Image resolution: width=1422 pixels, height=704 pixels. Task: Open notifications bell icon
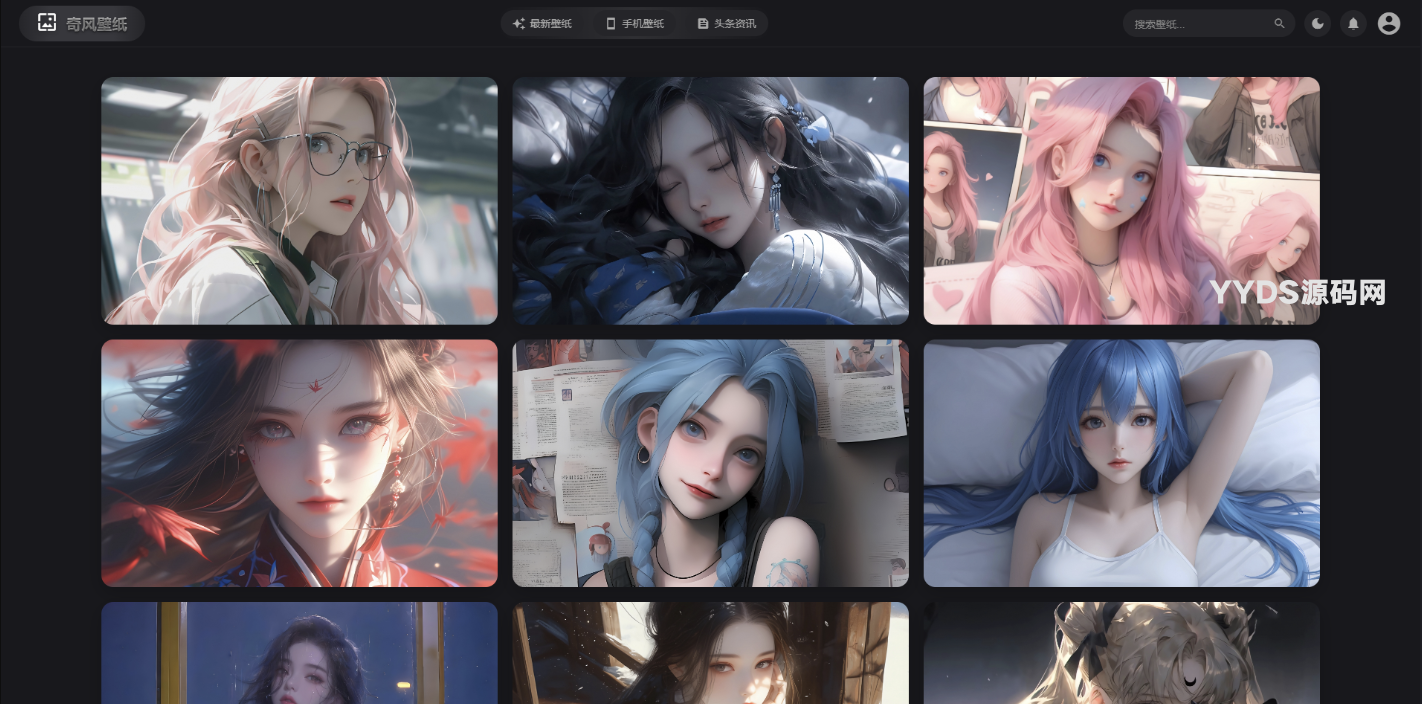tap(1353, 24)
